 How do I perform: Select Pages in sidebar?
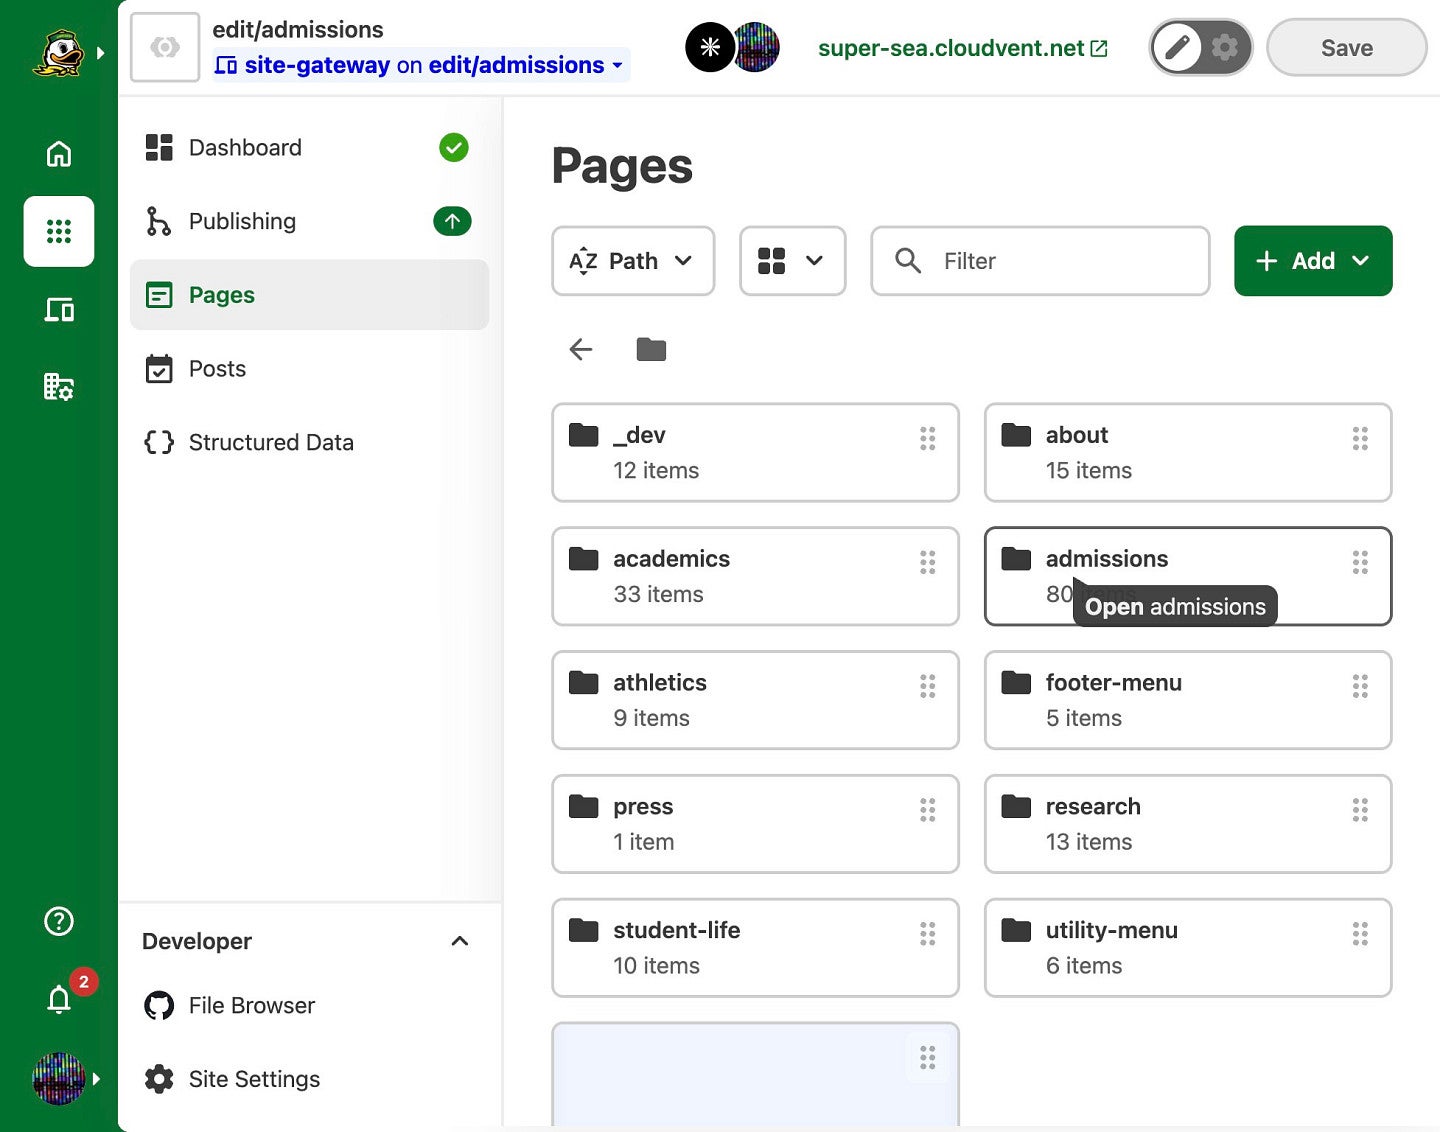[309, 295]
